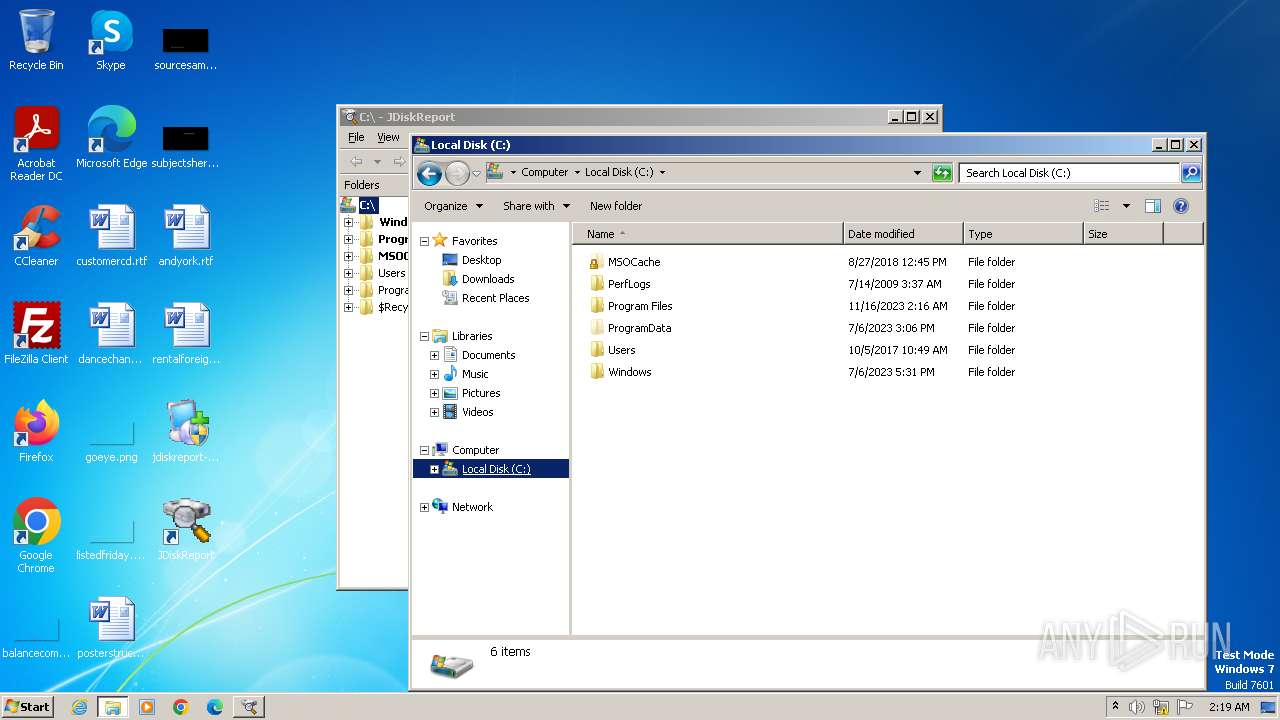The height and width of the screenshot is (720, 1280).
Task: Open File menu in JDiskReport
Action: 356,137
